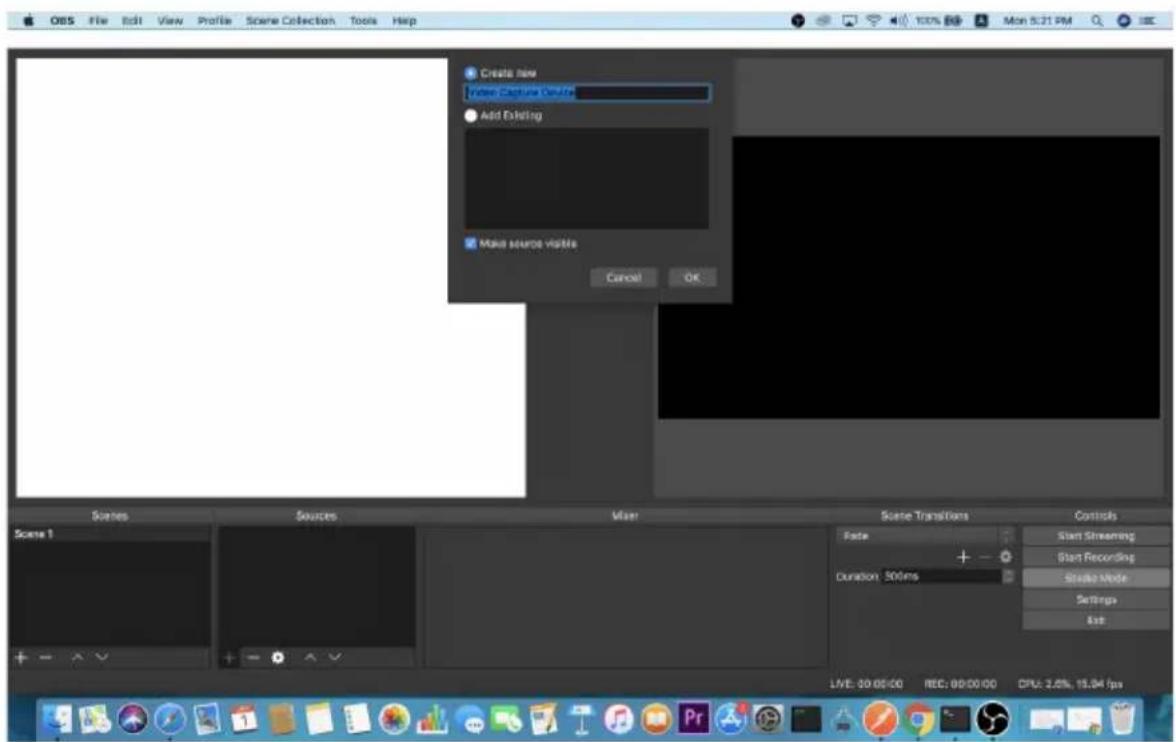Toggle Make source visible checkbox

pyautogui.click(x=471, y=244)
